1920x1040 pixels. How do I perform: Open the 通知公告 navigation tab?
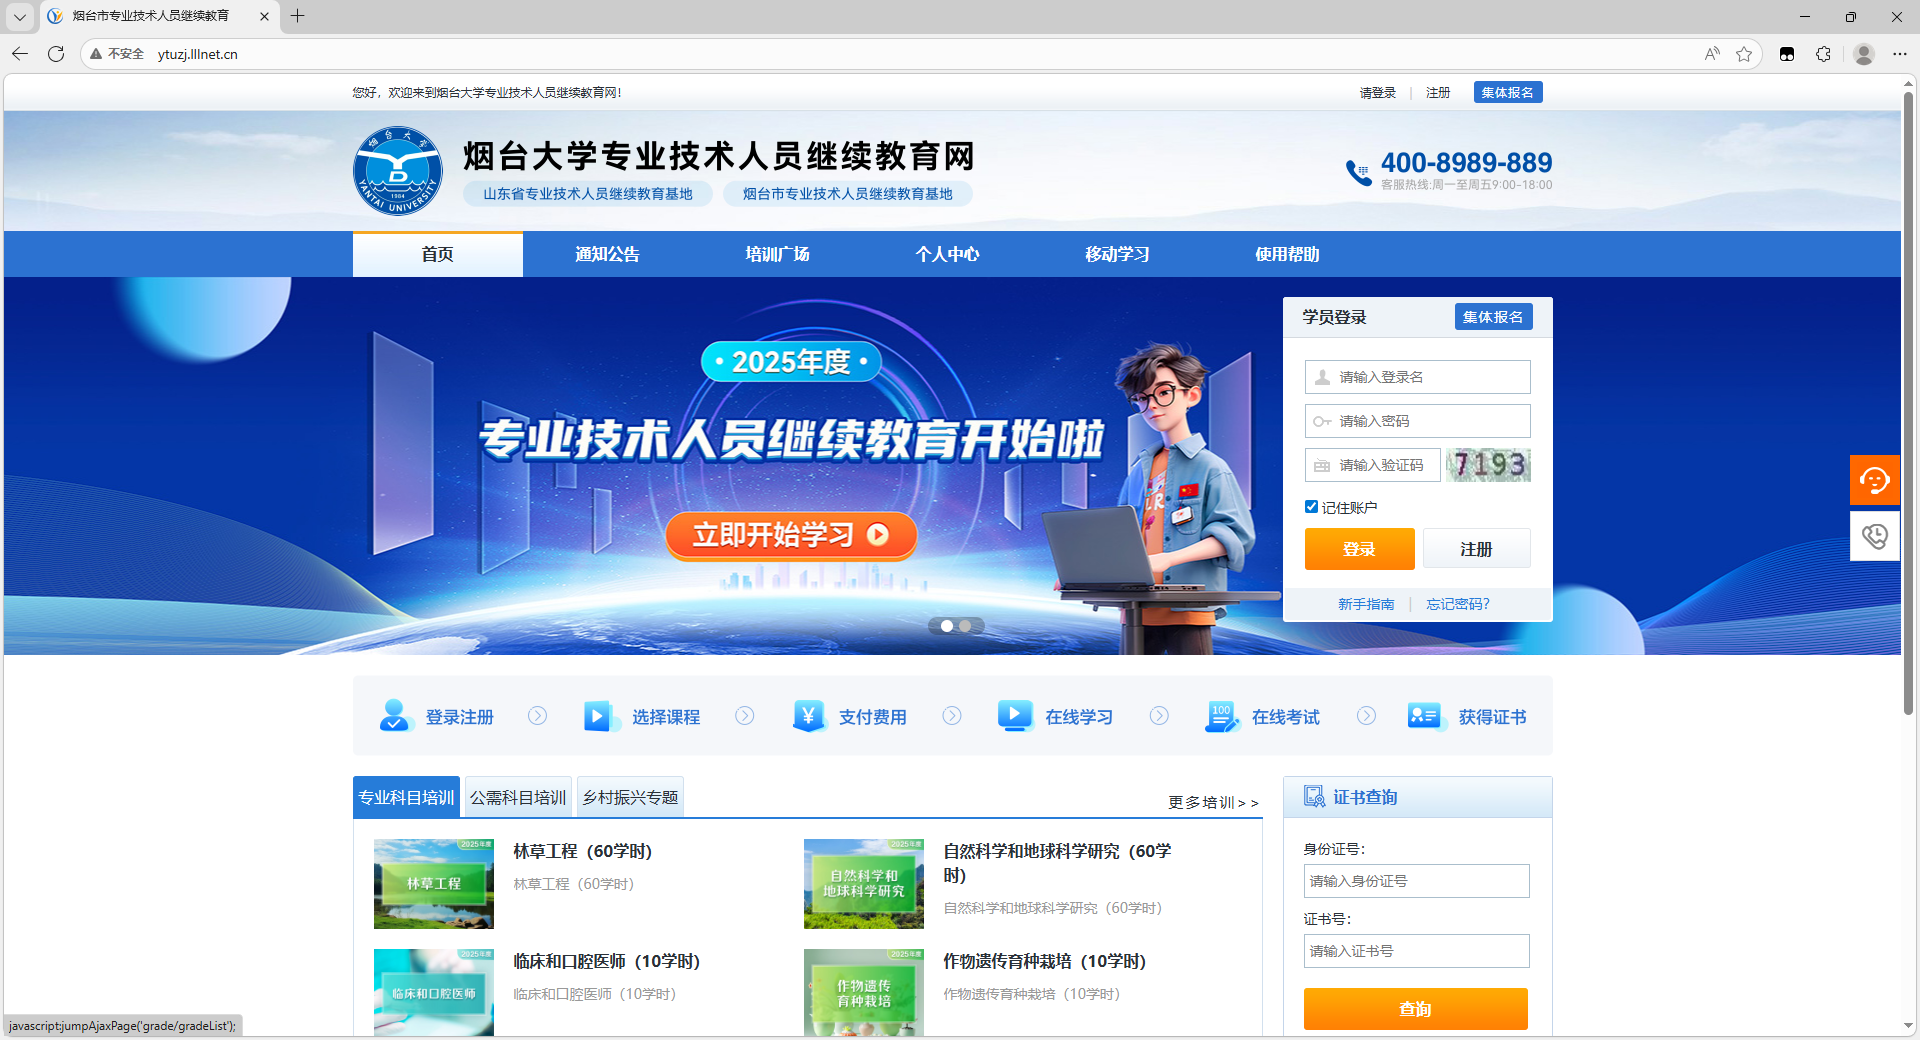coord(607,254)
